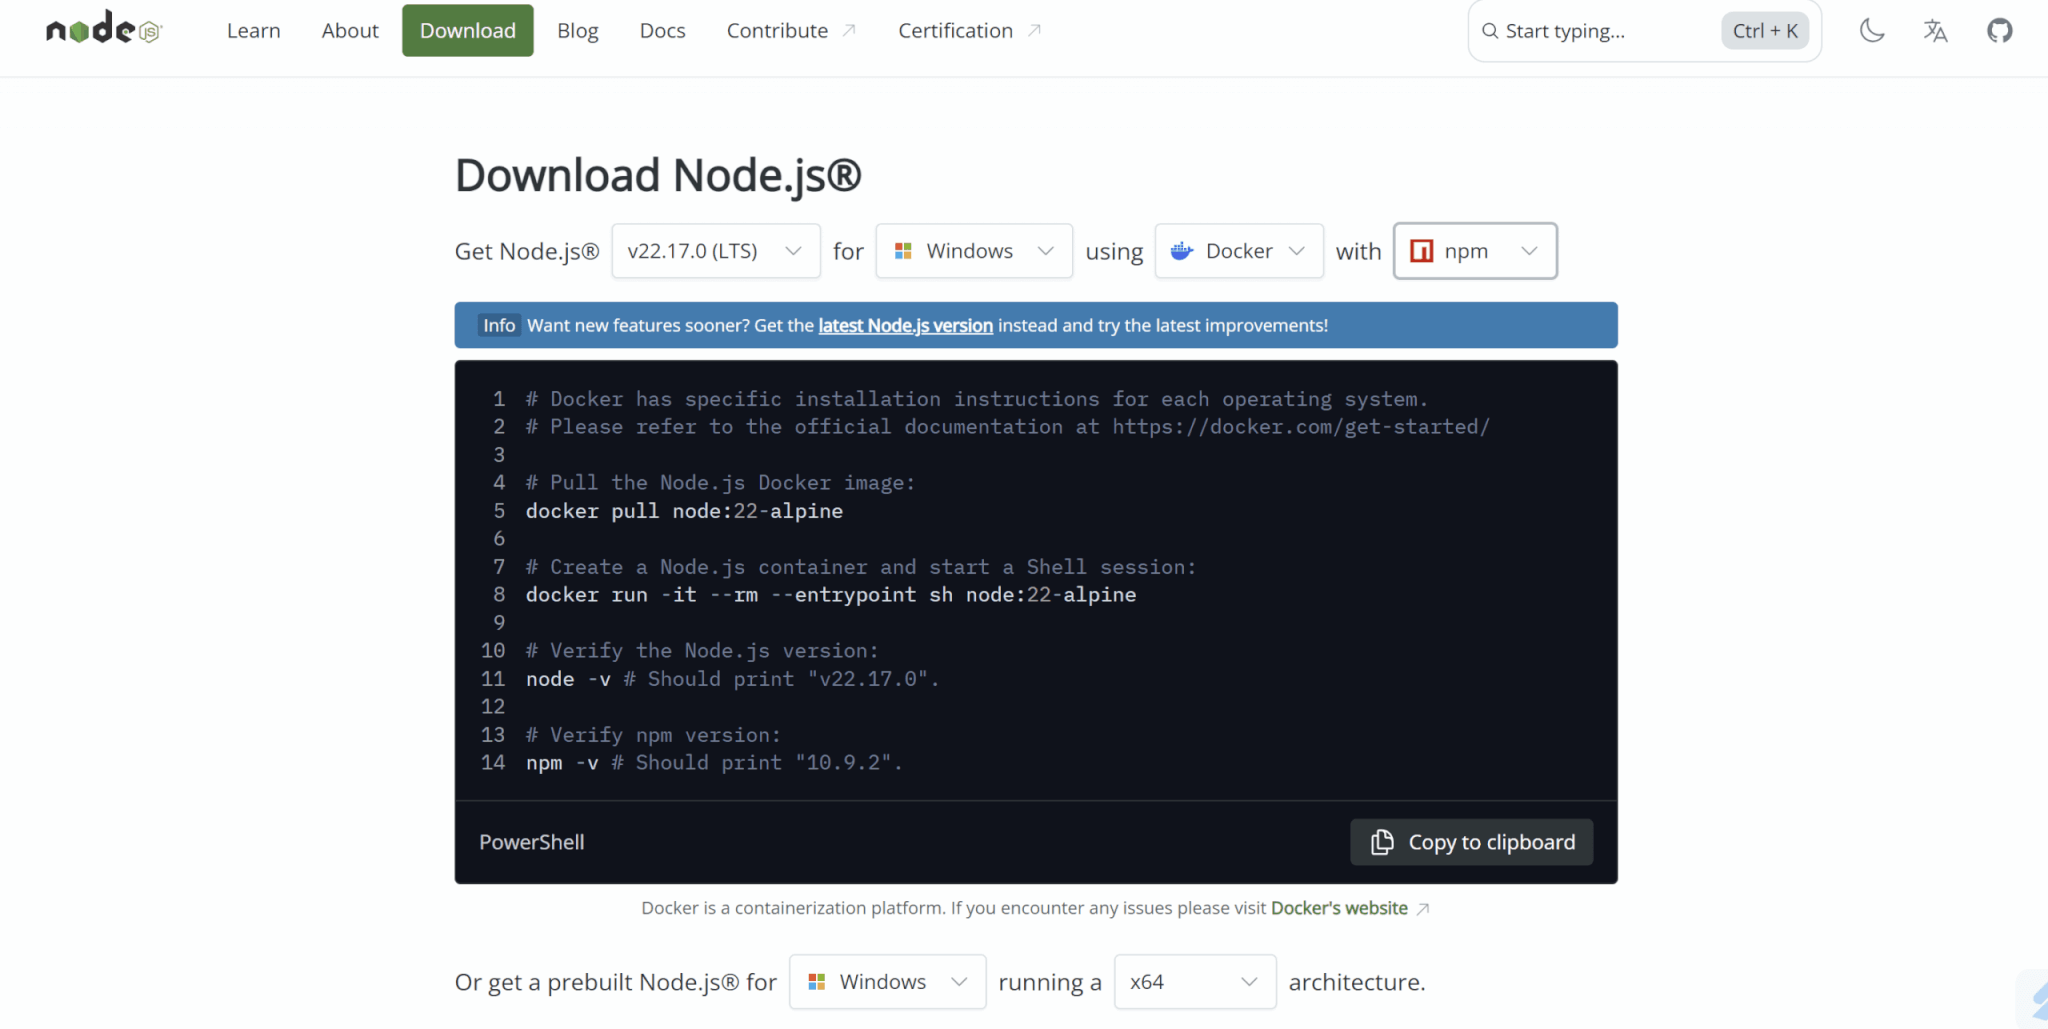Click the chevron on the Docker dropdown
Screen dimensions: 2048x1029
1297,251
